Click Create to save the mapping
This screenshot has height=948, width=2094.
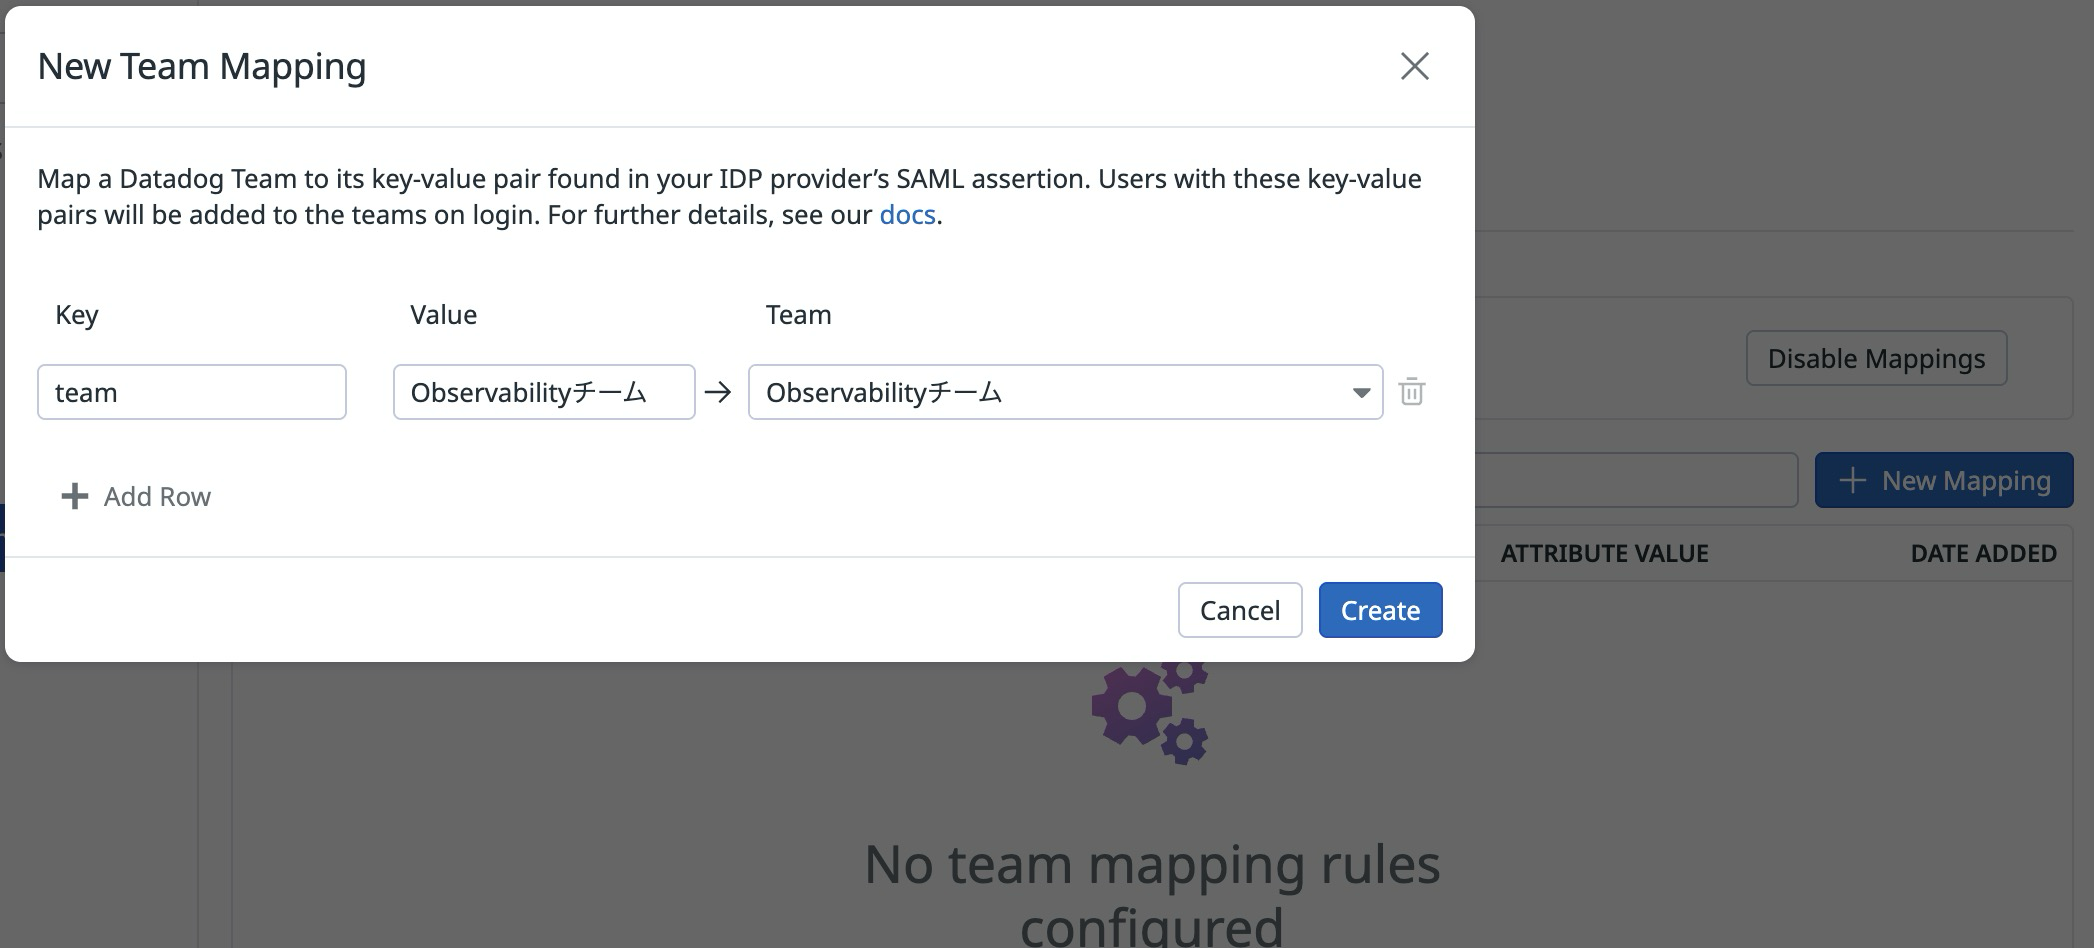pyautogui.click(x=1380, y=610)
